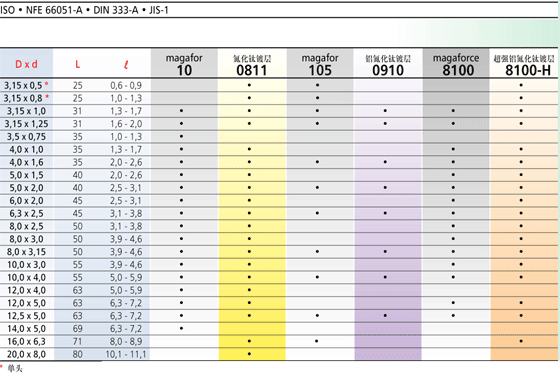This screenshot has height=382, width=560.
Task: Click the 8100-H column header
Action: click(524, 65)
